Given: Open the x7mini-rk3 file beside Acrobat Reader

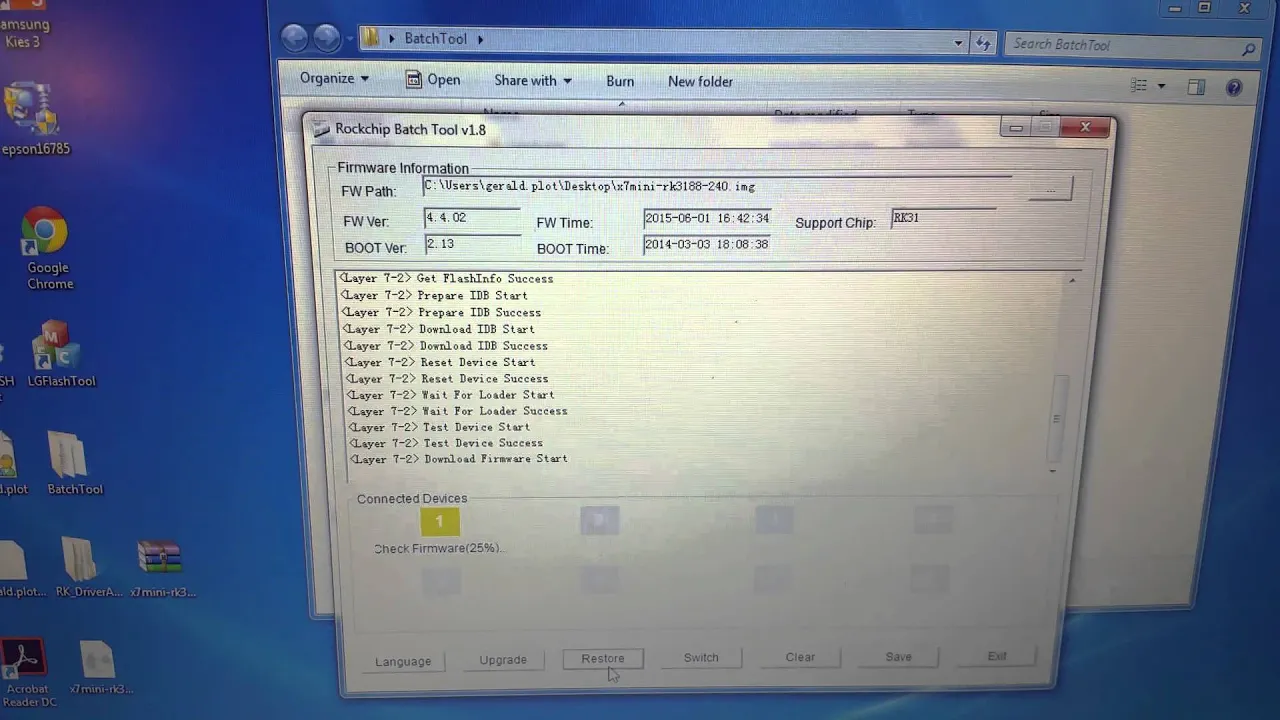Looking at the screenshot, I should tap(99, 668).
